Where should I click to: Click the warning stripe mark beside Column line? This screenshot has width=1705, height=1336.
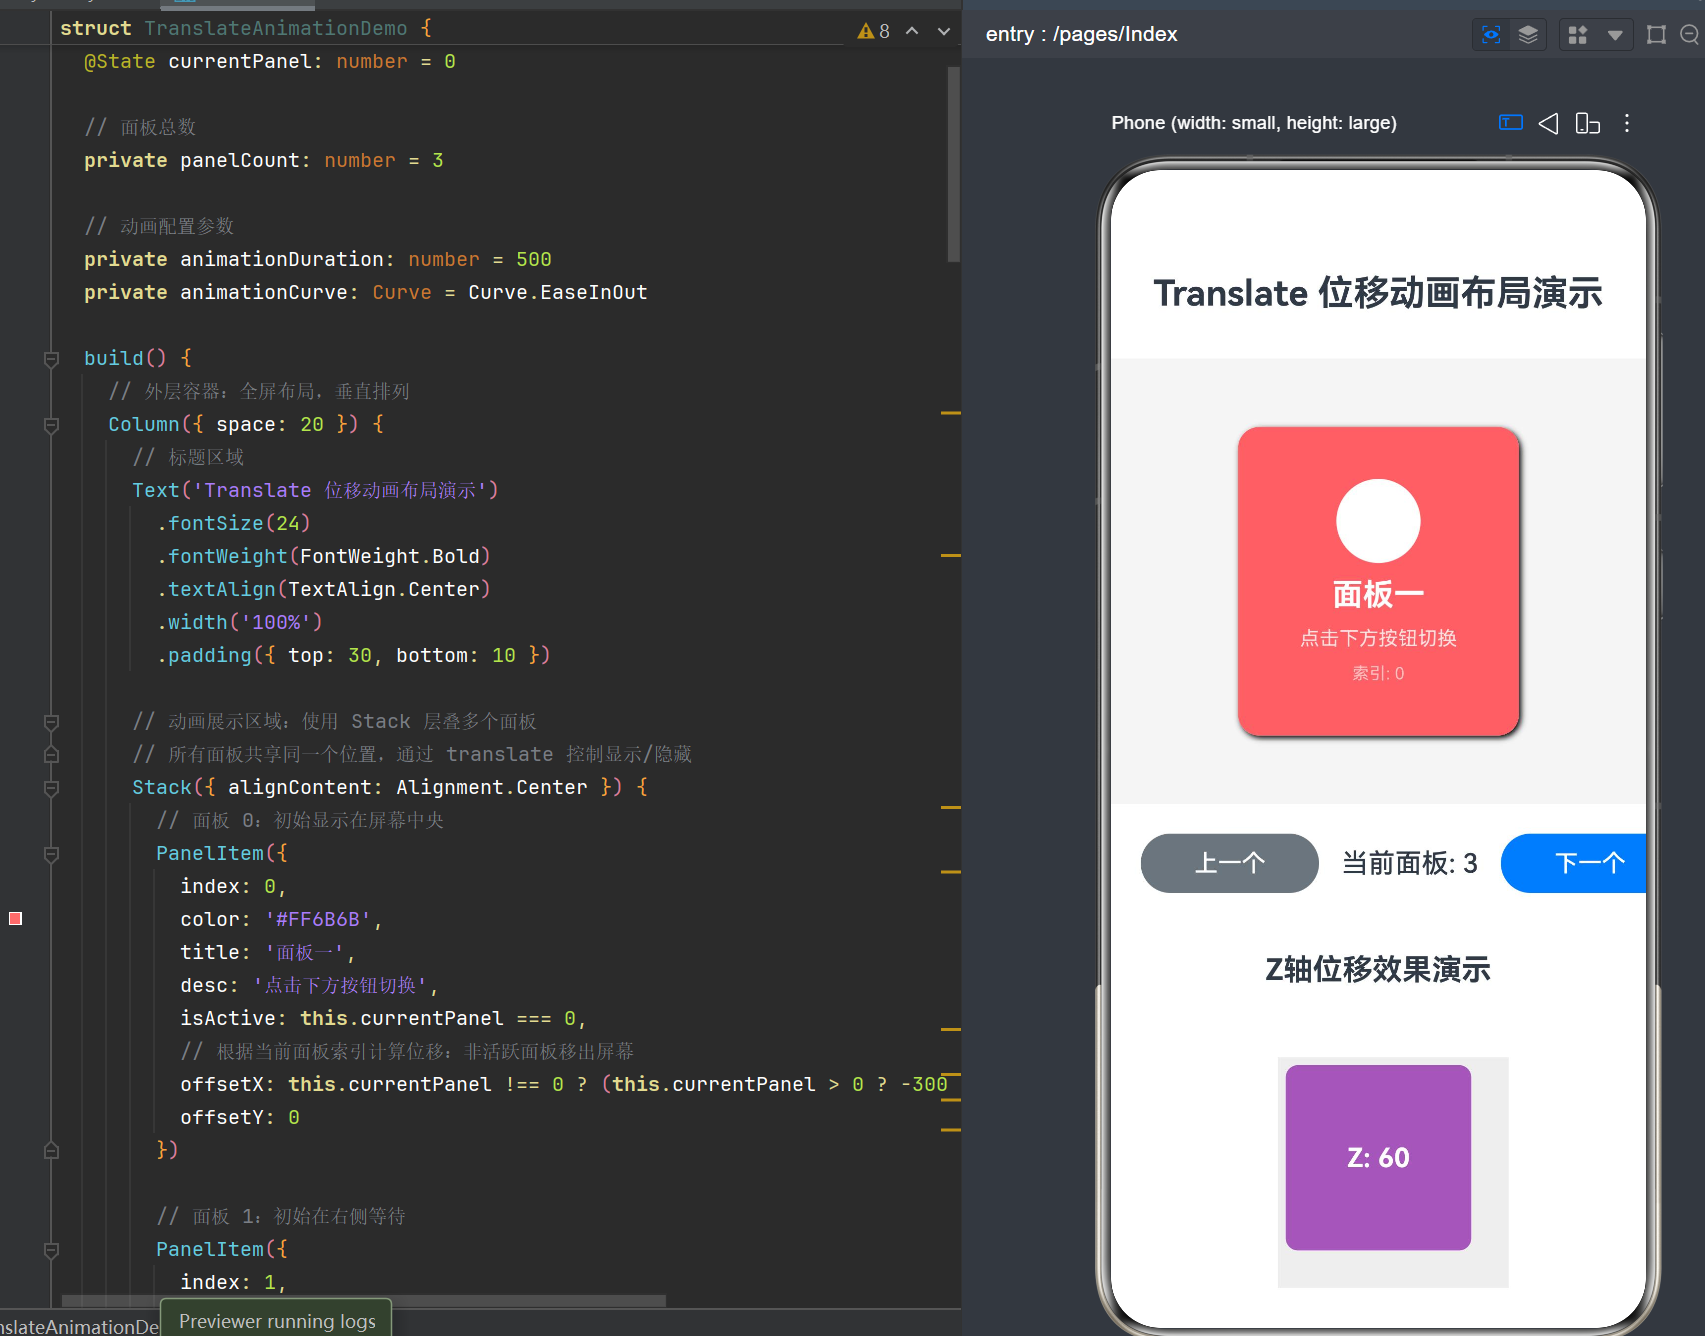pyautogui.click(x=951, y=412)
